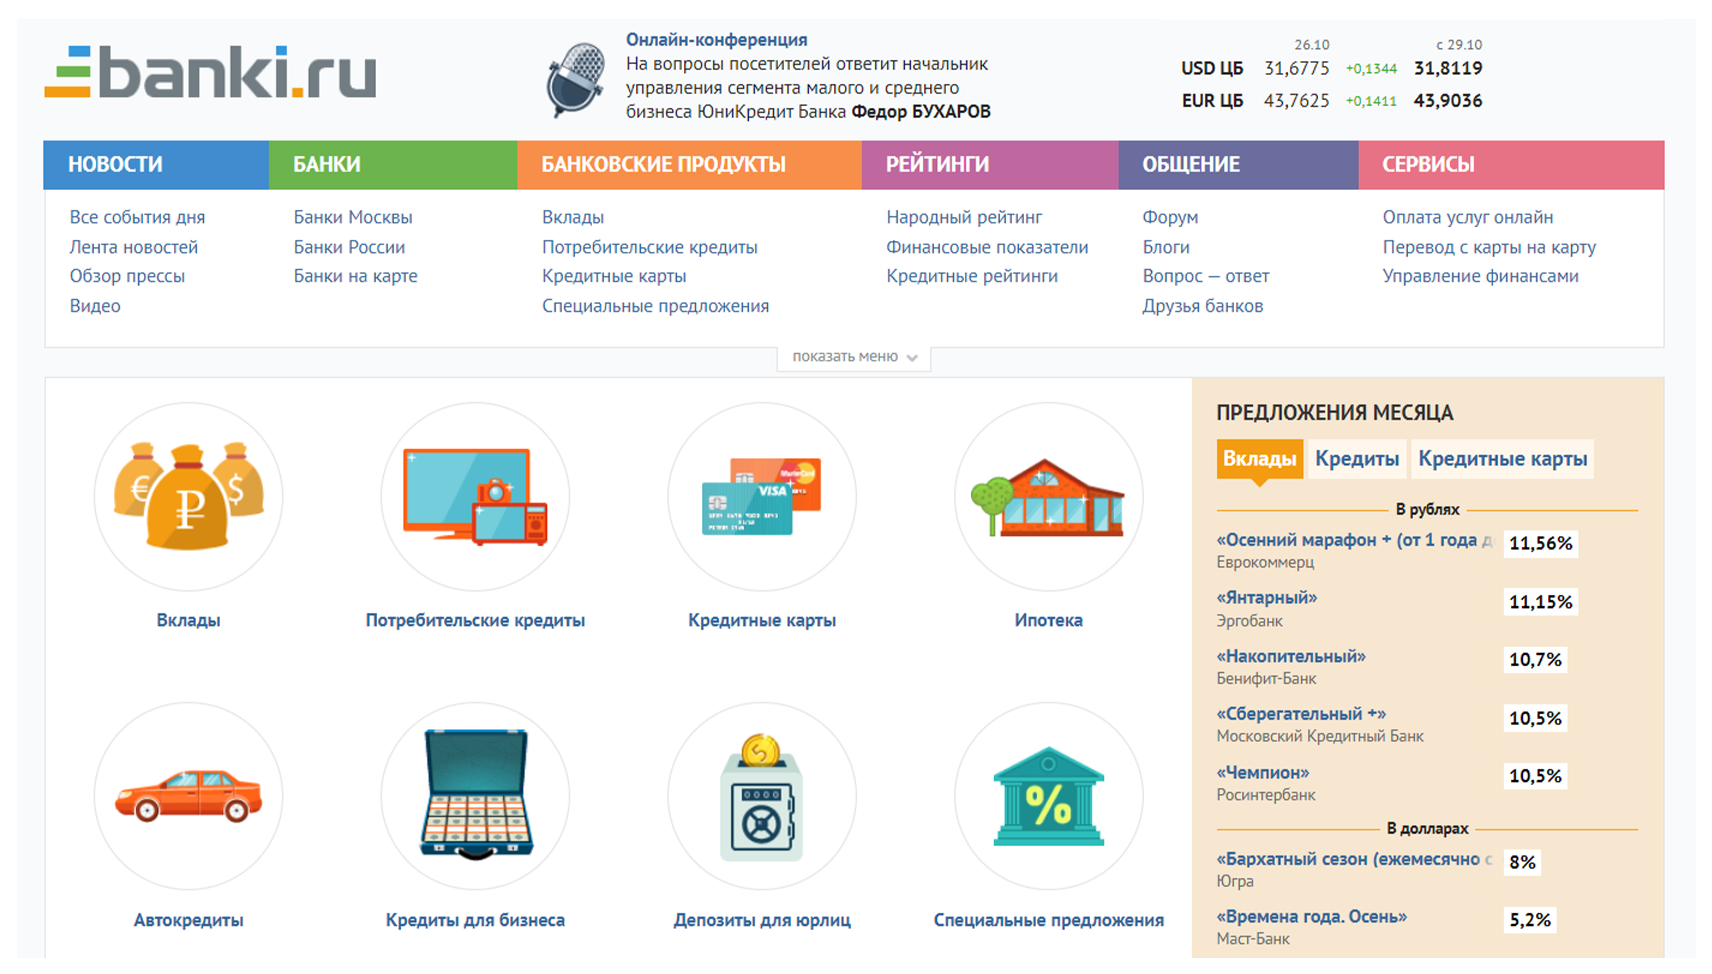Viewport: 1712px width, 974px height.
Task: Select the active Вклады offers tab
Action: tap(1259, 459)
